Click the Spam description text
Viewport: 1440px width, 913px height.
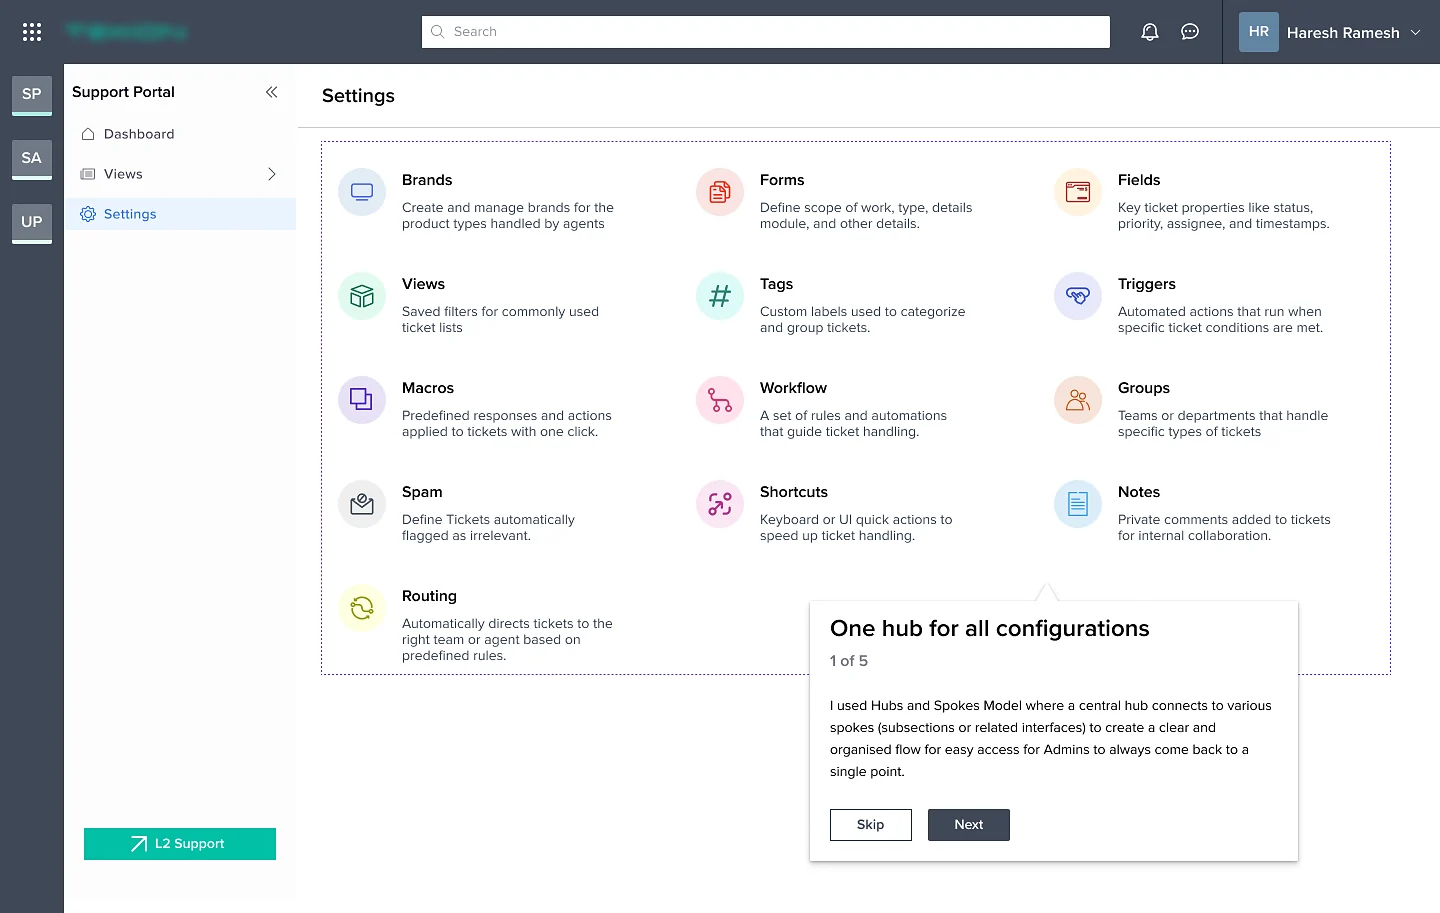tap(488, 528)
